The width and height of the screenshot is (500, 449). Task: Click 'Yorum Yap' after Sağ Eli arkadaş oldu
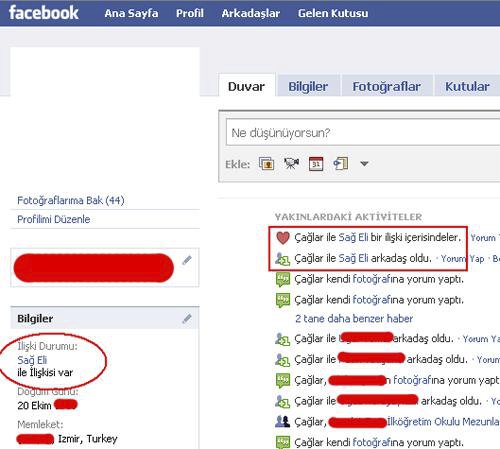pyautogui.click(x=463, y=258)
